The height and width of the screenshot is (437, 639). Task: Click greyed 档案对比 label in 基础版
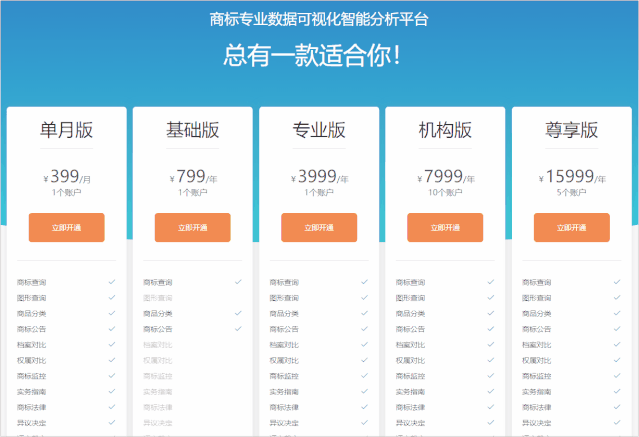click(x=158, y=345)
